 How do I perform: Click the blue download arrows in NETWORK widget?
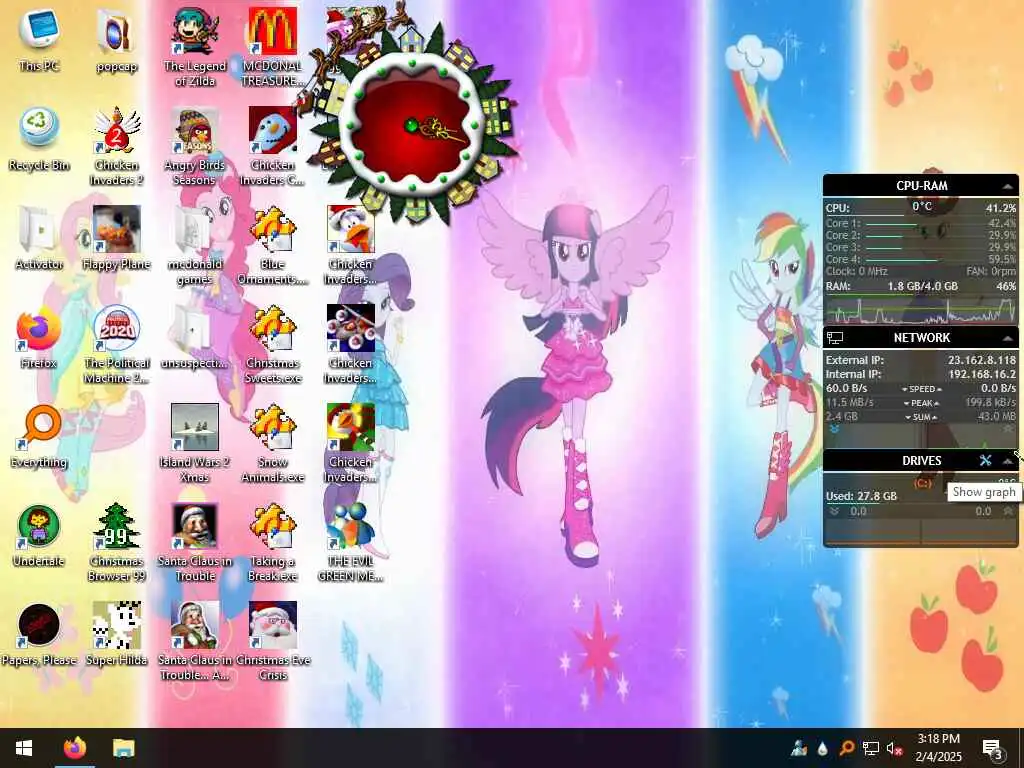(834, 430)
